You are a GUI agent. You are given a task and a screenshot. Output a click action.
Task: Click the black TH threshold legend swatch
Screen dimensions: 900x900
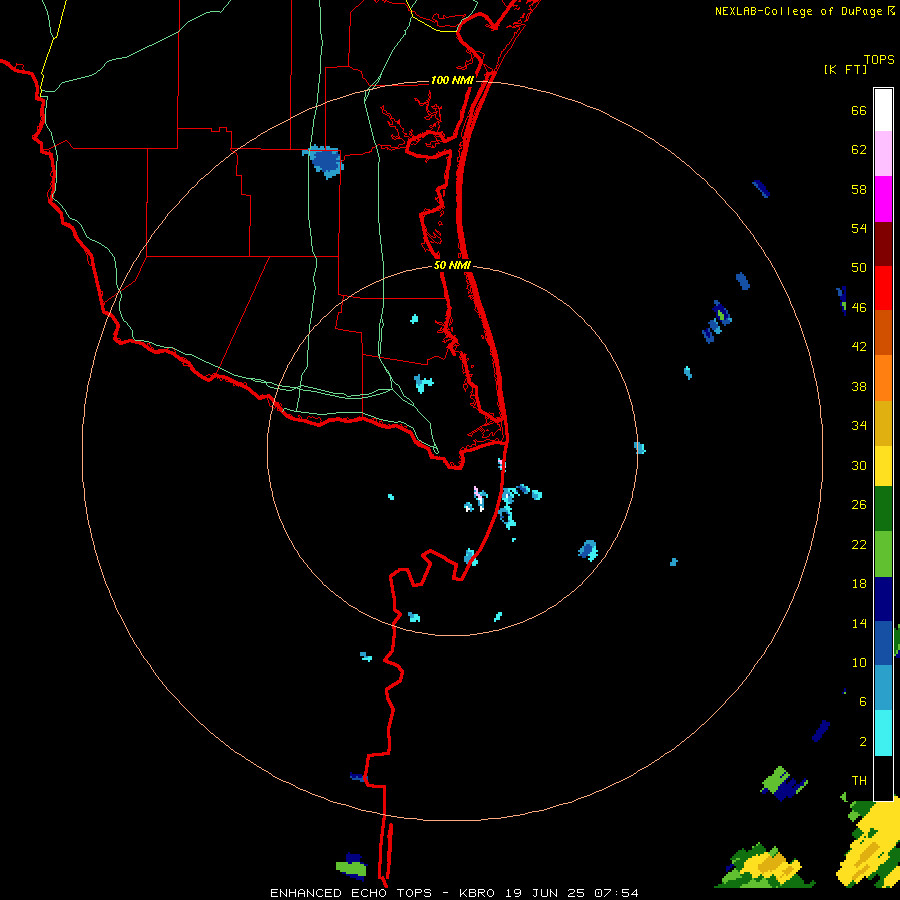click(x=883, y=778)
